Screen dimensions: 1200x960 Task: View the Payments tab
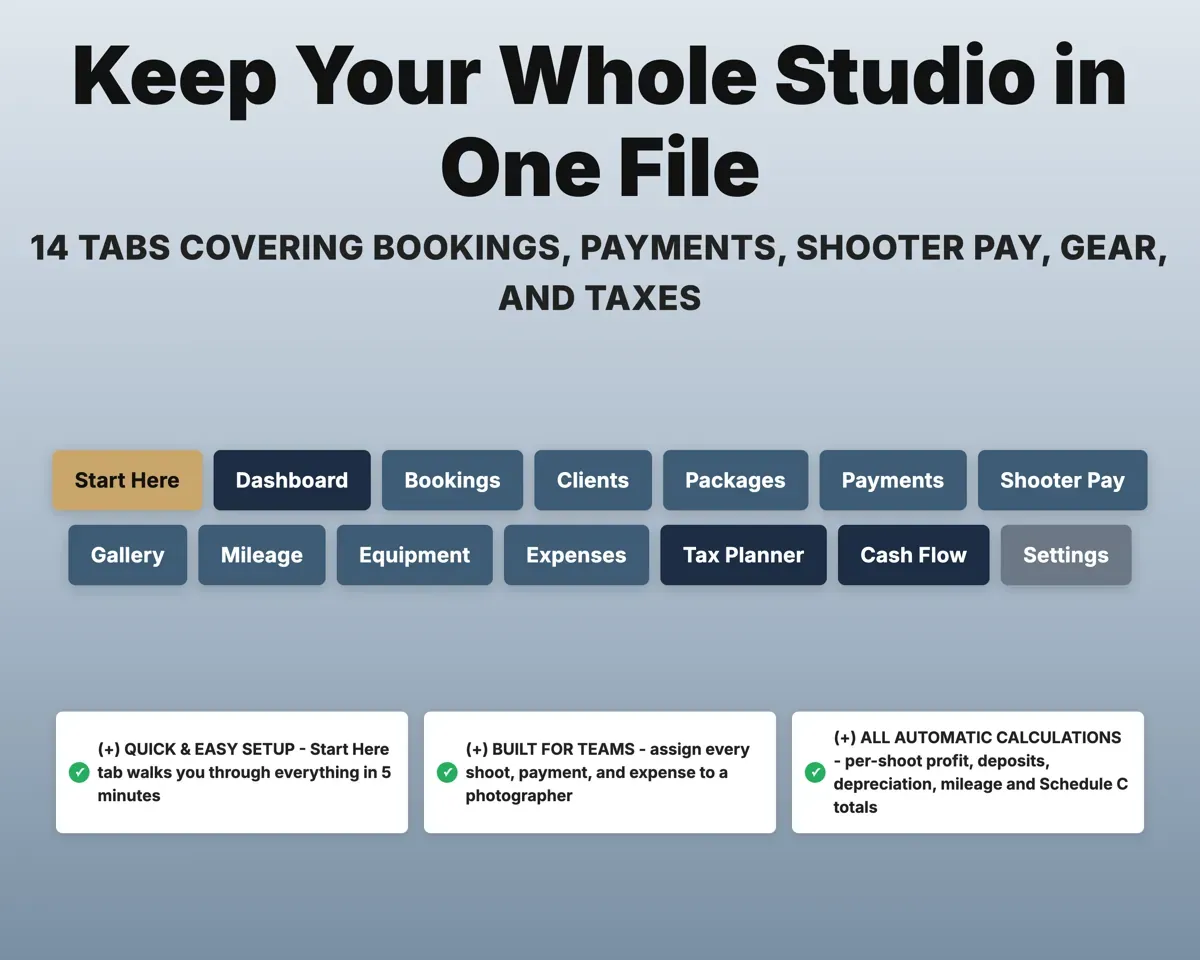point(893,480)
